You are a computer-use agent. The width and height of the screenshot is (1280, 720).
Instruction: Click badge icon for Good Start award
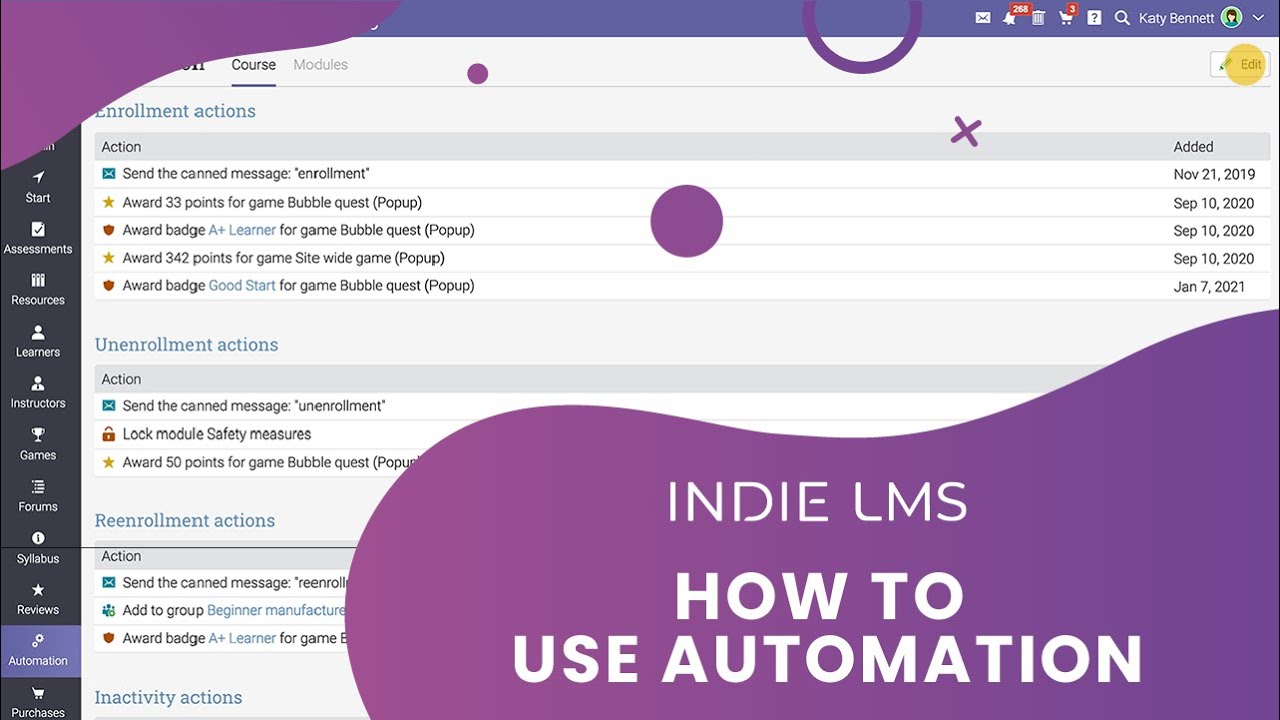[x=109, y=286]
